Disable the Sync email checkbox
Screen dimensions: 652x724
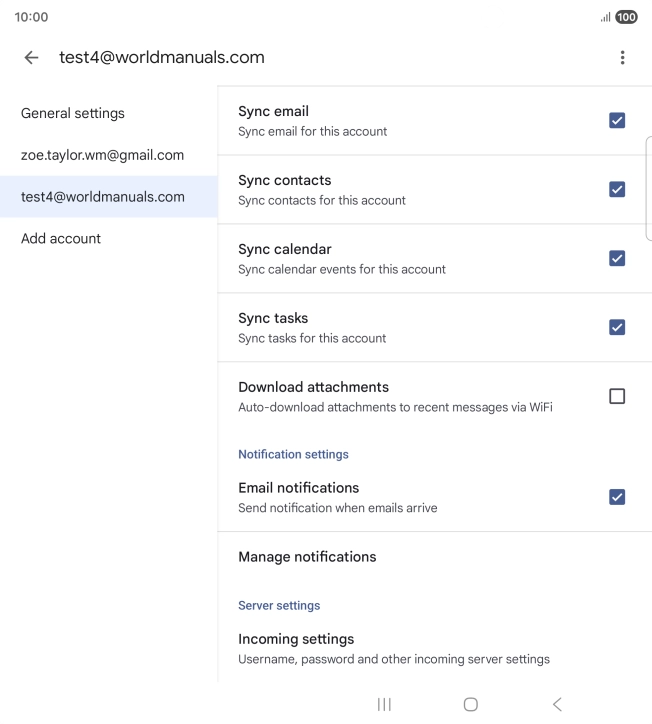click(617, 121)
